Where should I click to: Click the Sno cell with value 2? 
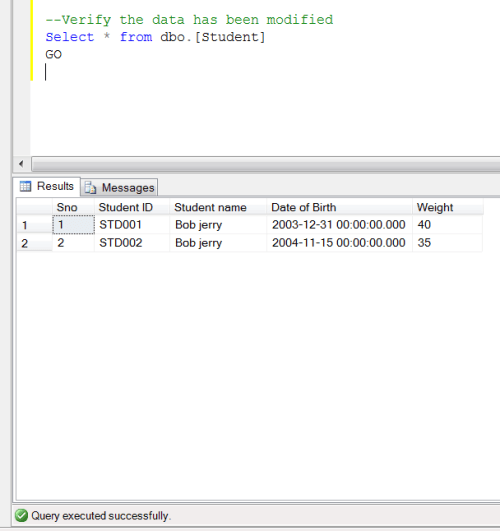[x=74, y=243]
